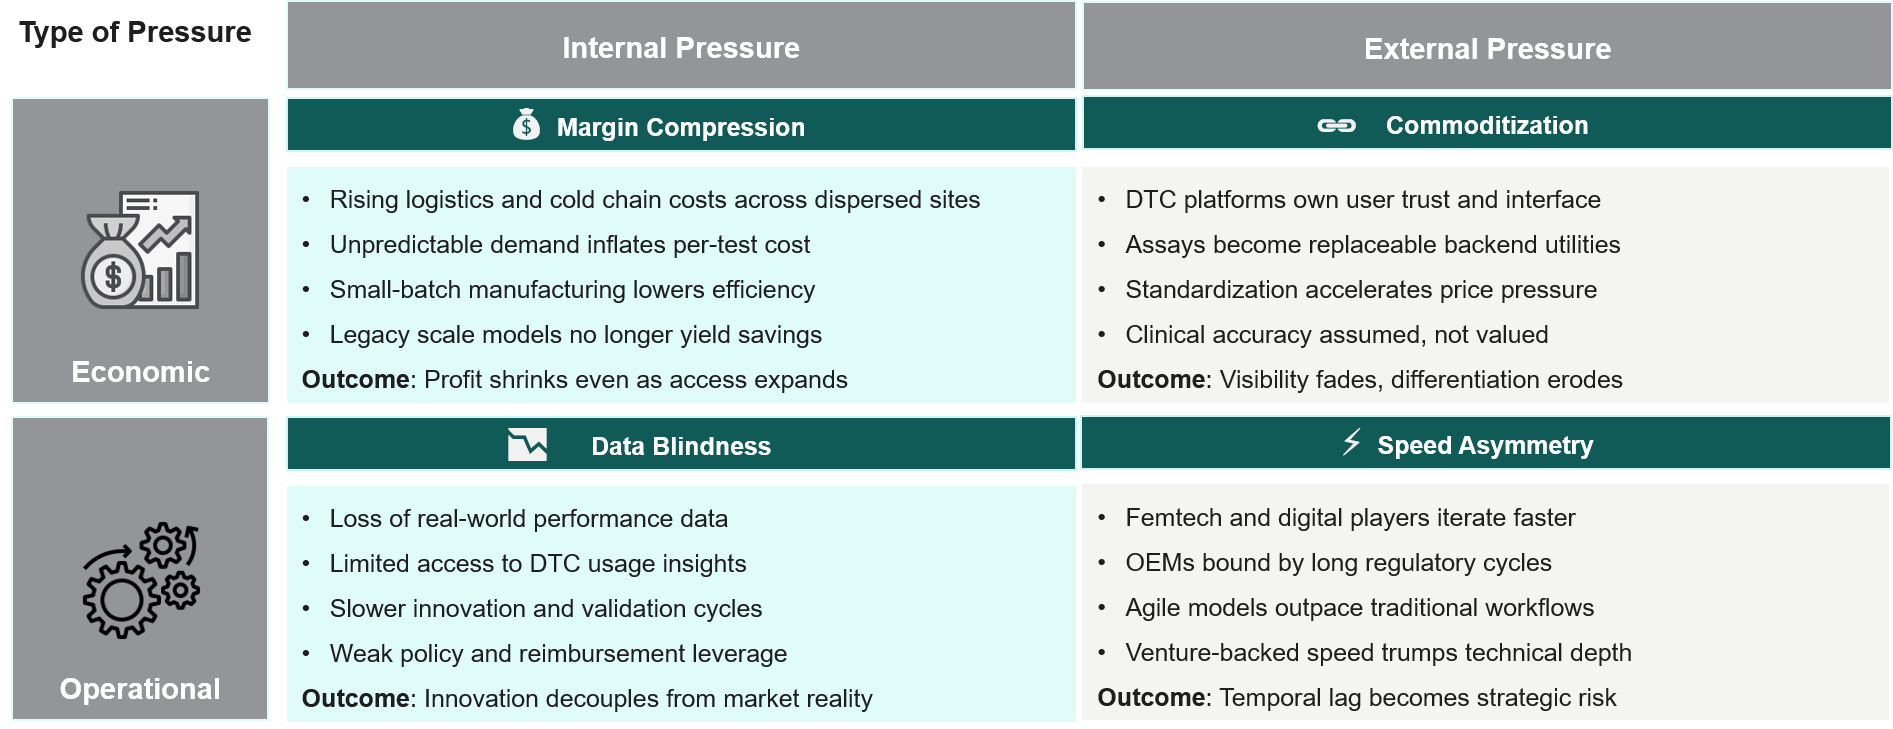Click the gears icon above Operational
1893x729 pixels.
point(140,580)
